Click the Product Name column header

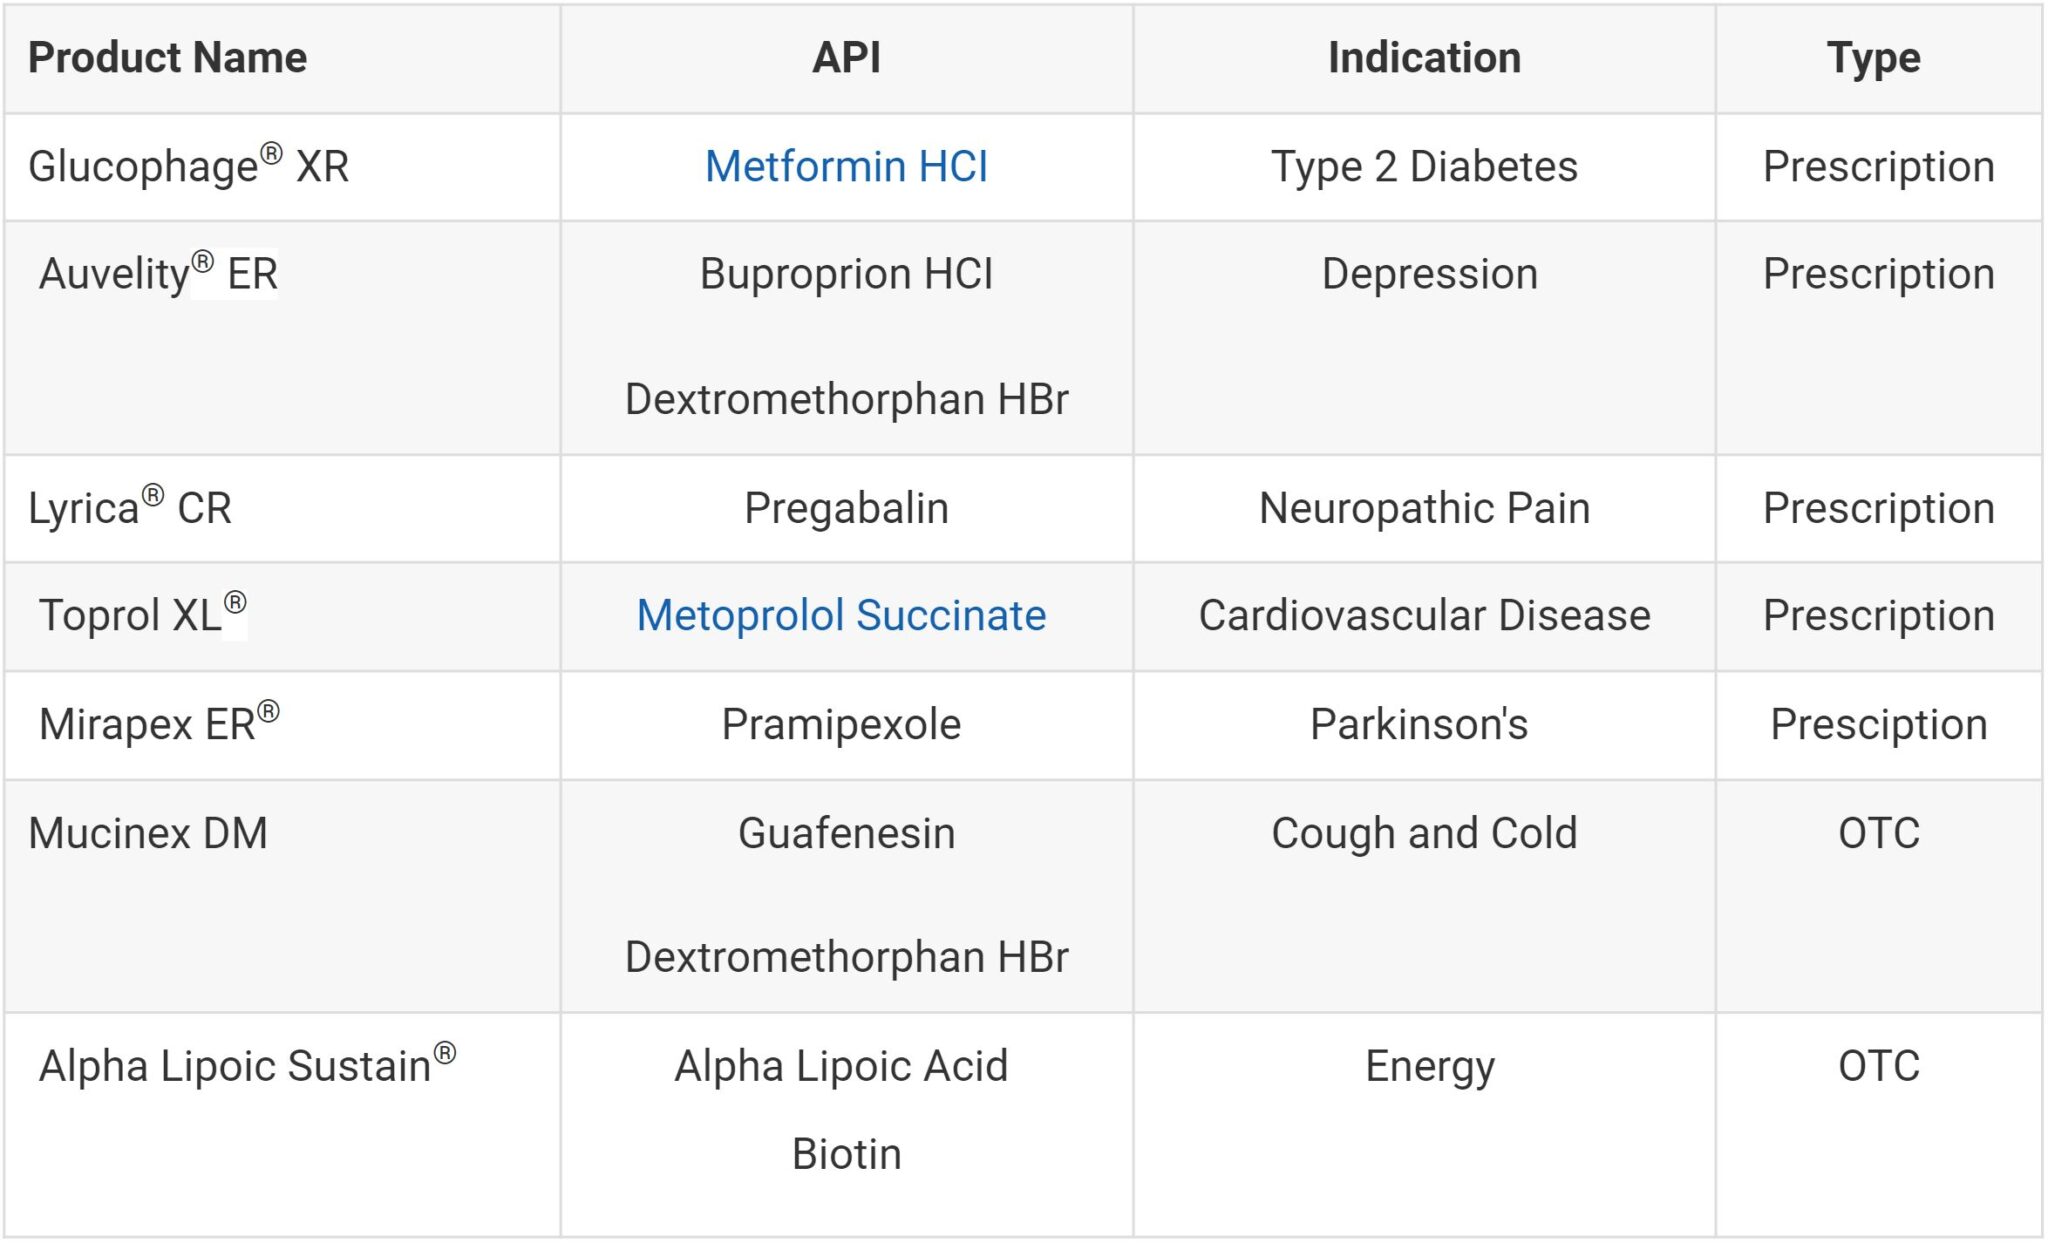(x=167, y=58)
